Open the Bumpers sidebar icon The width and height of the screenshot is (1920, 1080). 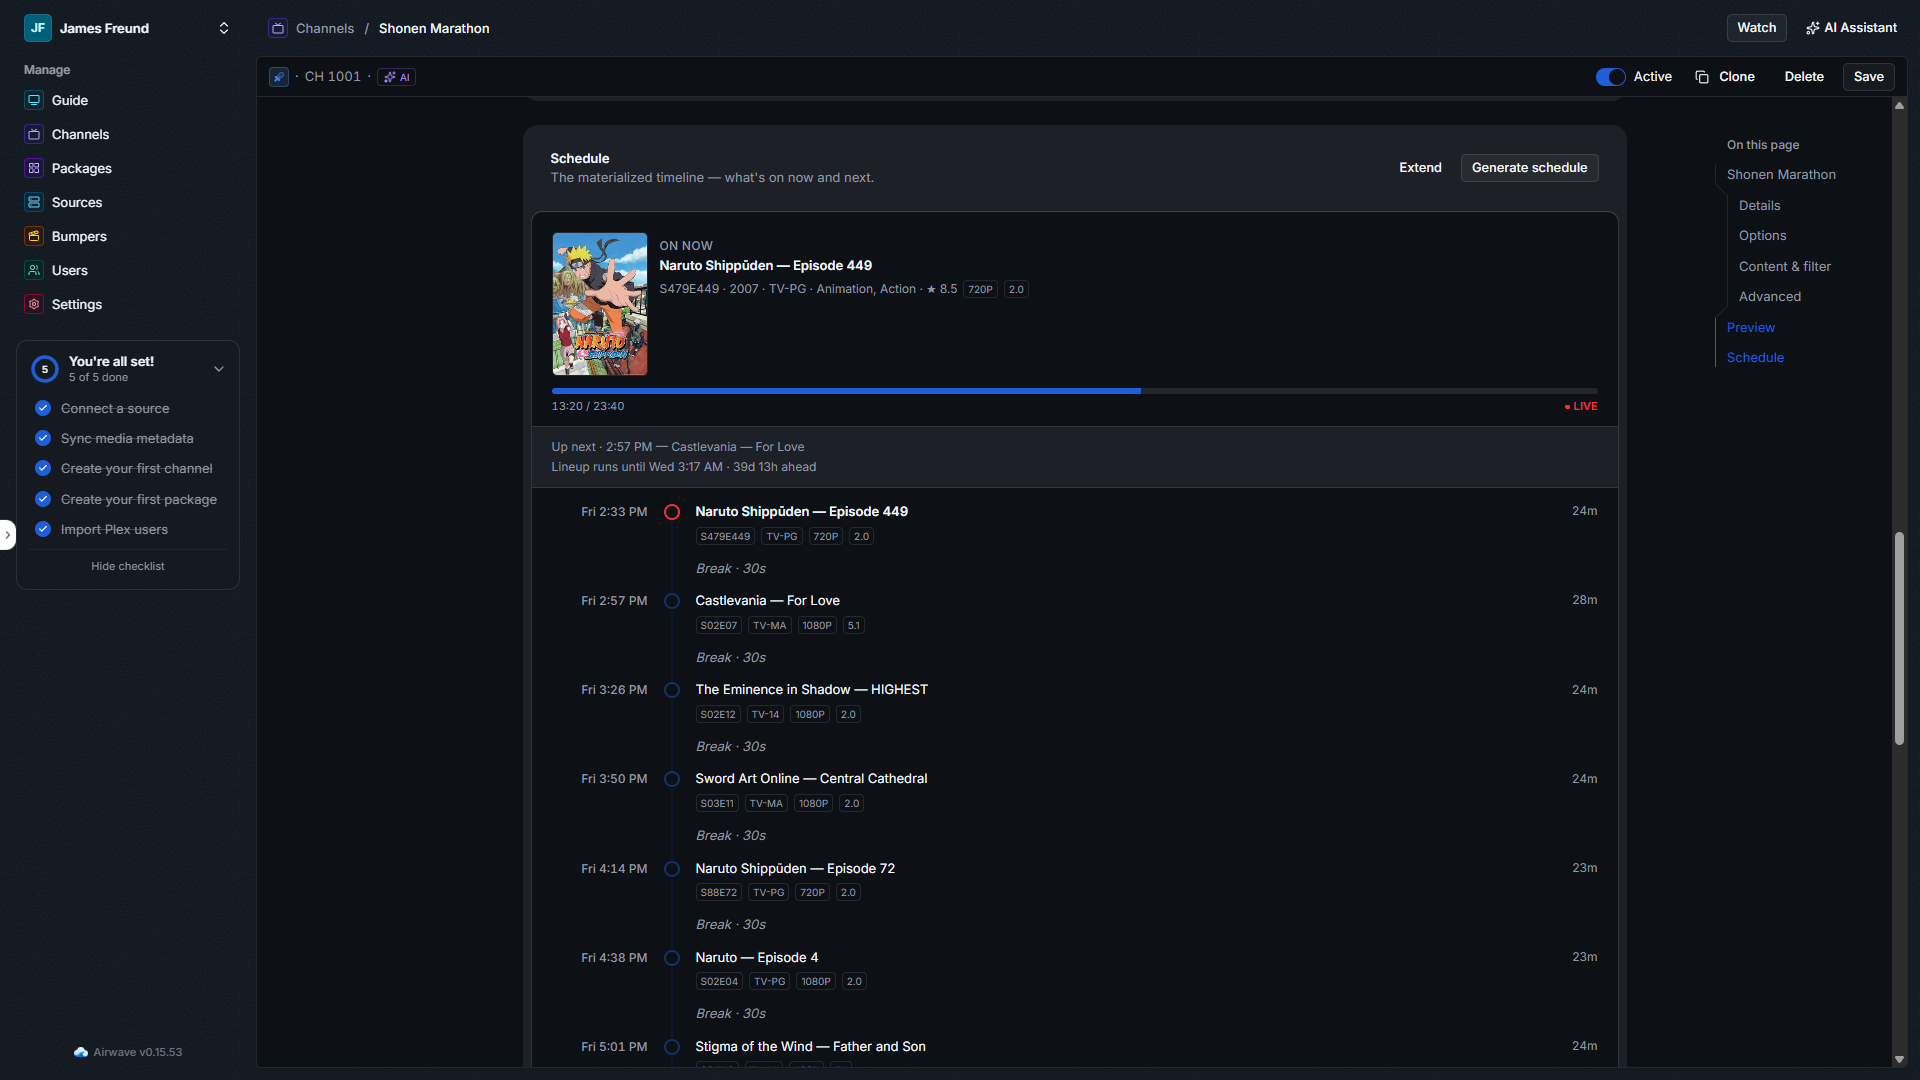pyautogui.click(x=34, y=236)
